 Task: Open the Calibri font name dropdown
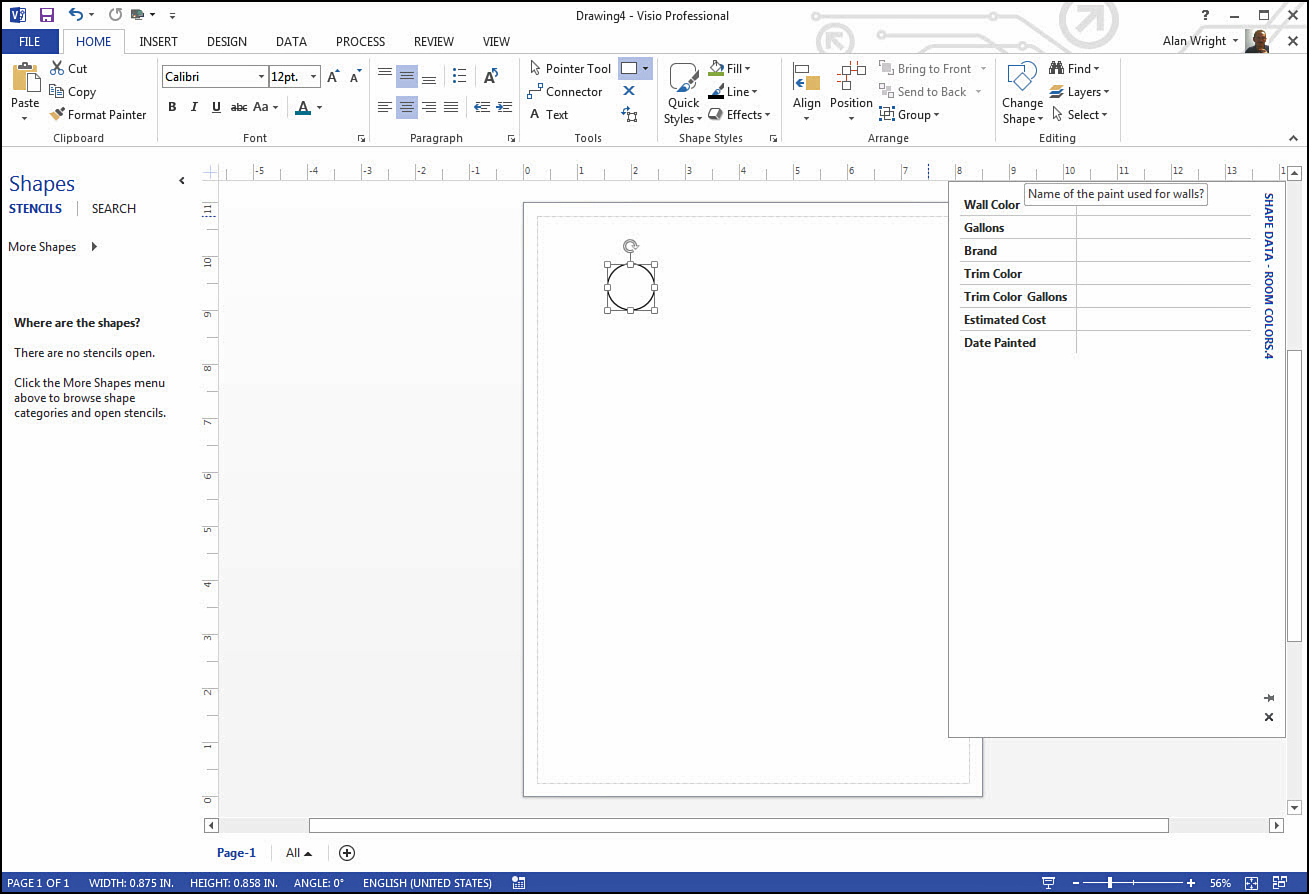[x=261, y=77]
